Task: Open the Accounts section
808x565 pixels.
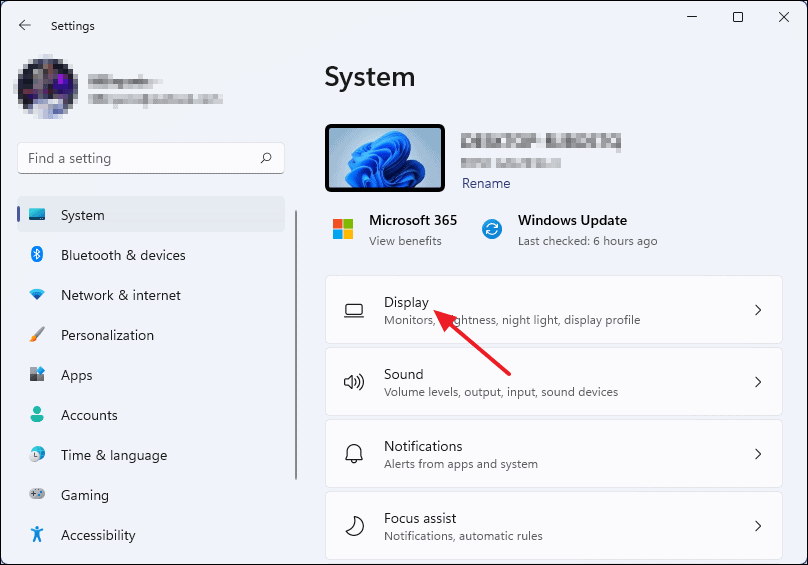Action: pyautogui.click(x=151, y=415)
